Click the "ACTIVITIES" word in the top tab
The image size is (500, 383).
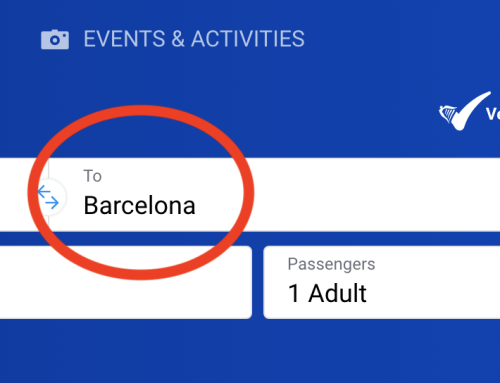point(248,39)
